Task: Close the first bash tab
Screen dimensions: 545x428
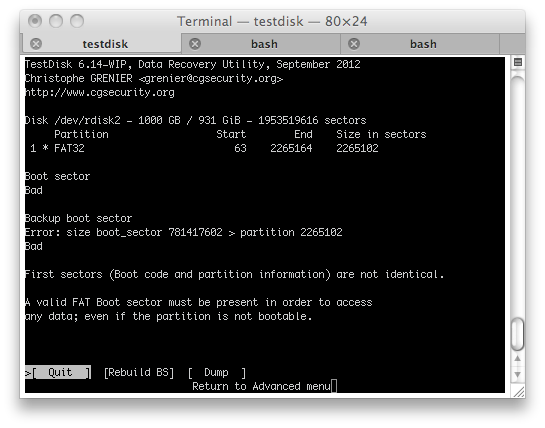Action: (x=195, y=44)
